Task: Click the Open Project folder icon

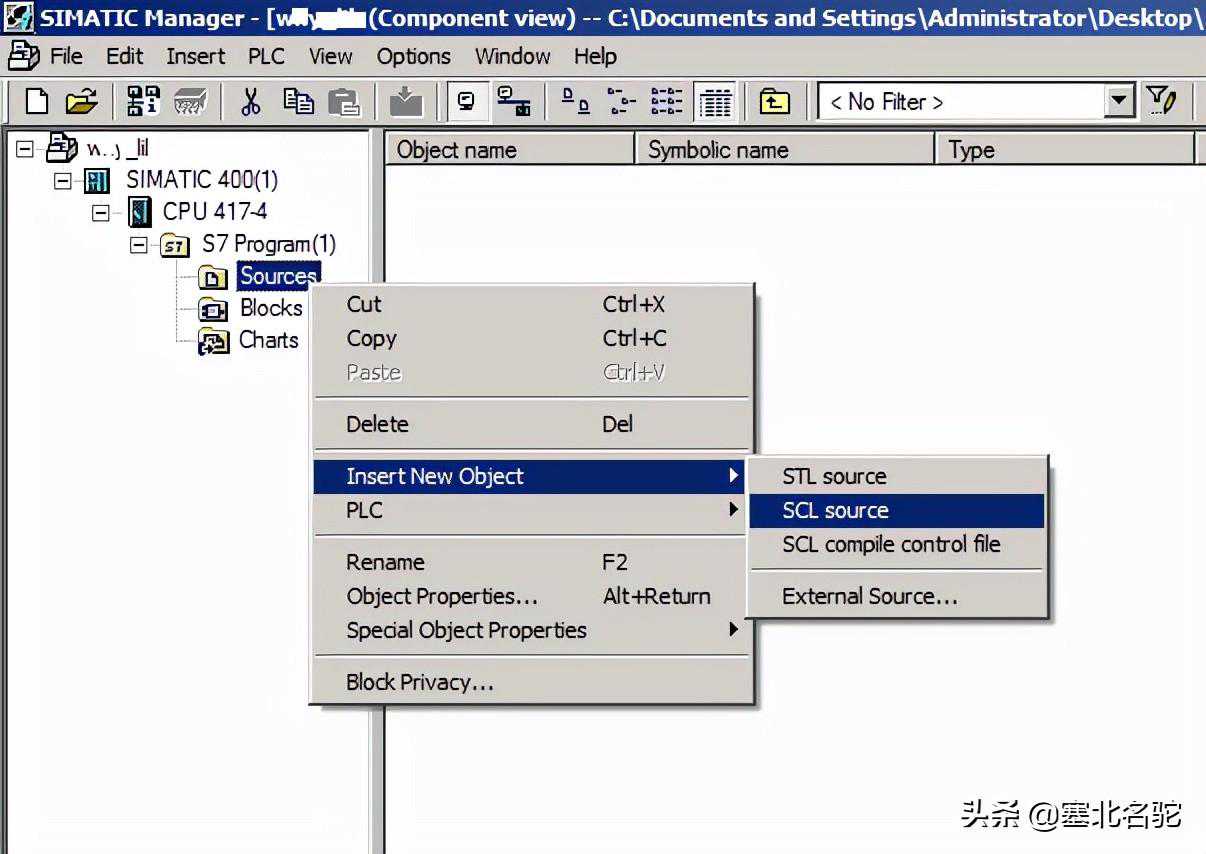Action: coord(82,101)
